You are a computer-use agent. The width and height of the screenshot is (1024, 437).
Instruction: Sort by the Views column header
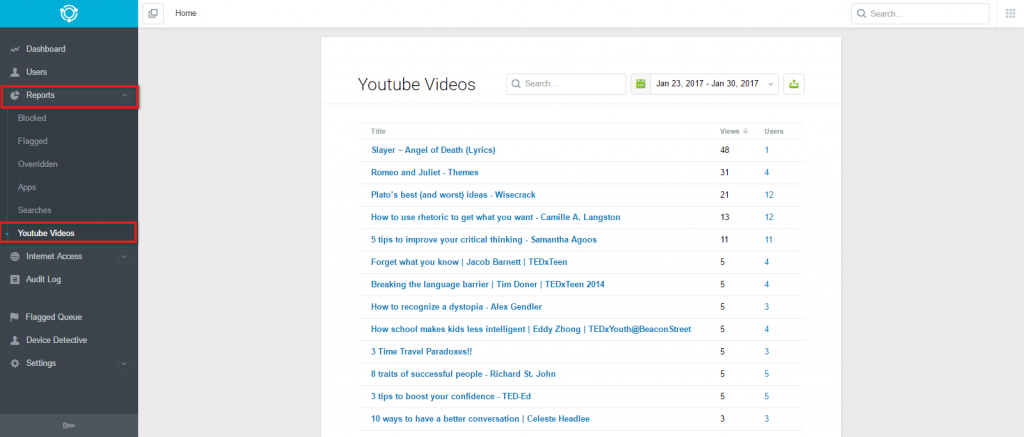point(729,131)
